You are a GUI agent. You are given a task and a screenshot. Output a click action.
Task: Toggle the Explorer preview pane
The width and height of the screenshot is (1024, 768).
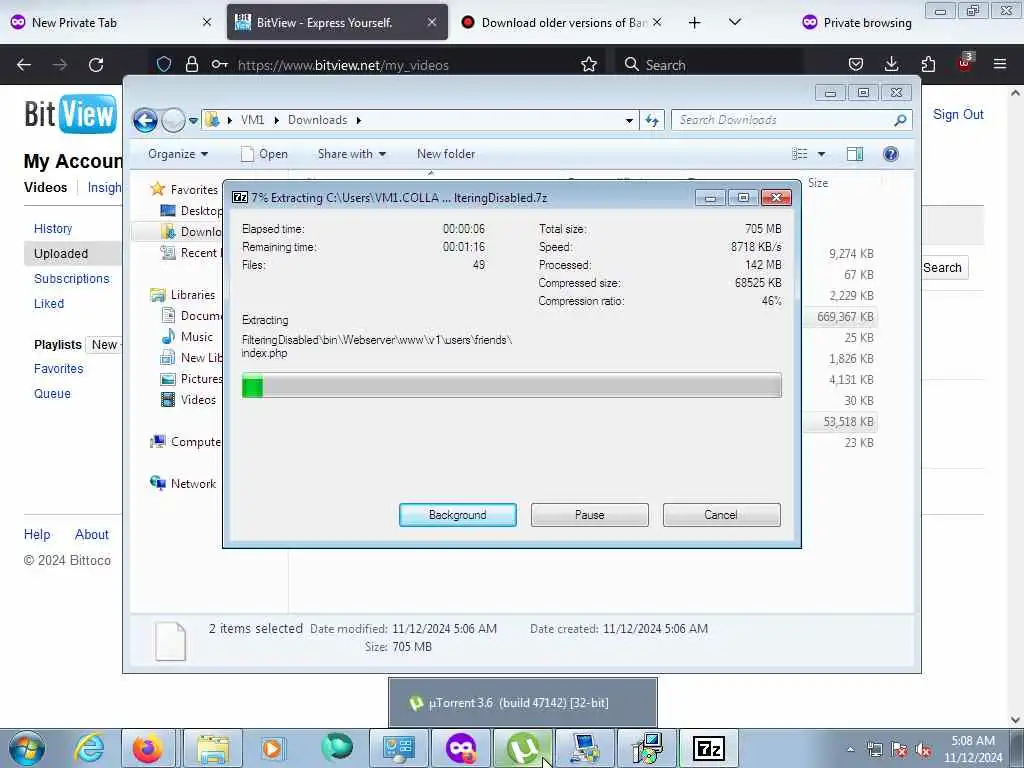[855, 154]
